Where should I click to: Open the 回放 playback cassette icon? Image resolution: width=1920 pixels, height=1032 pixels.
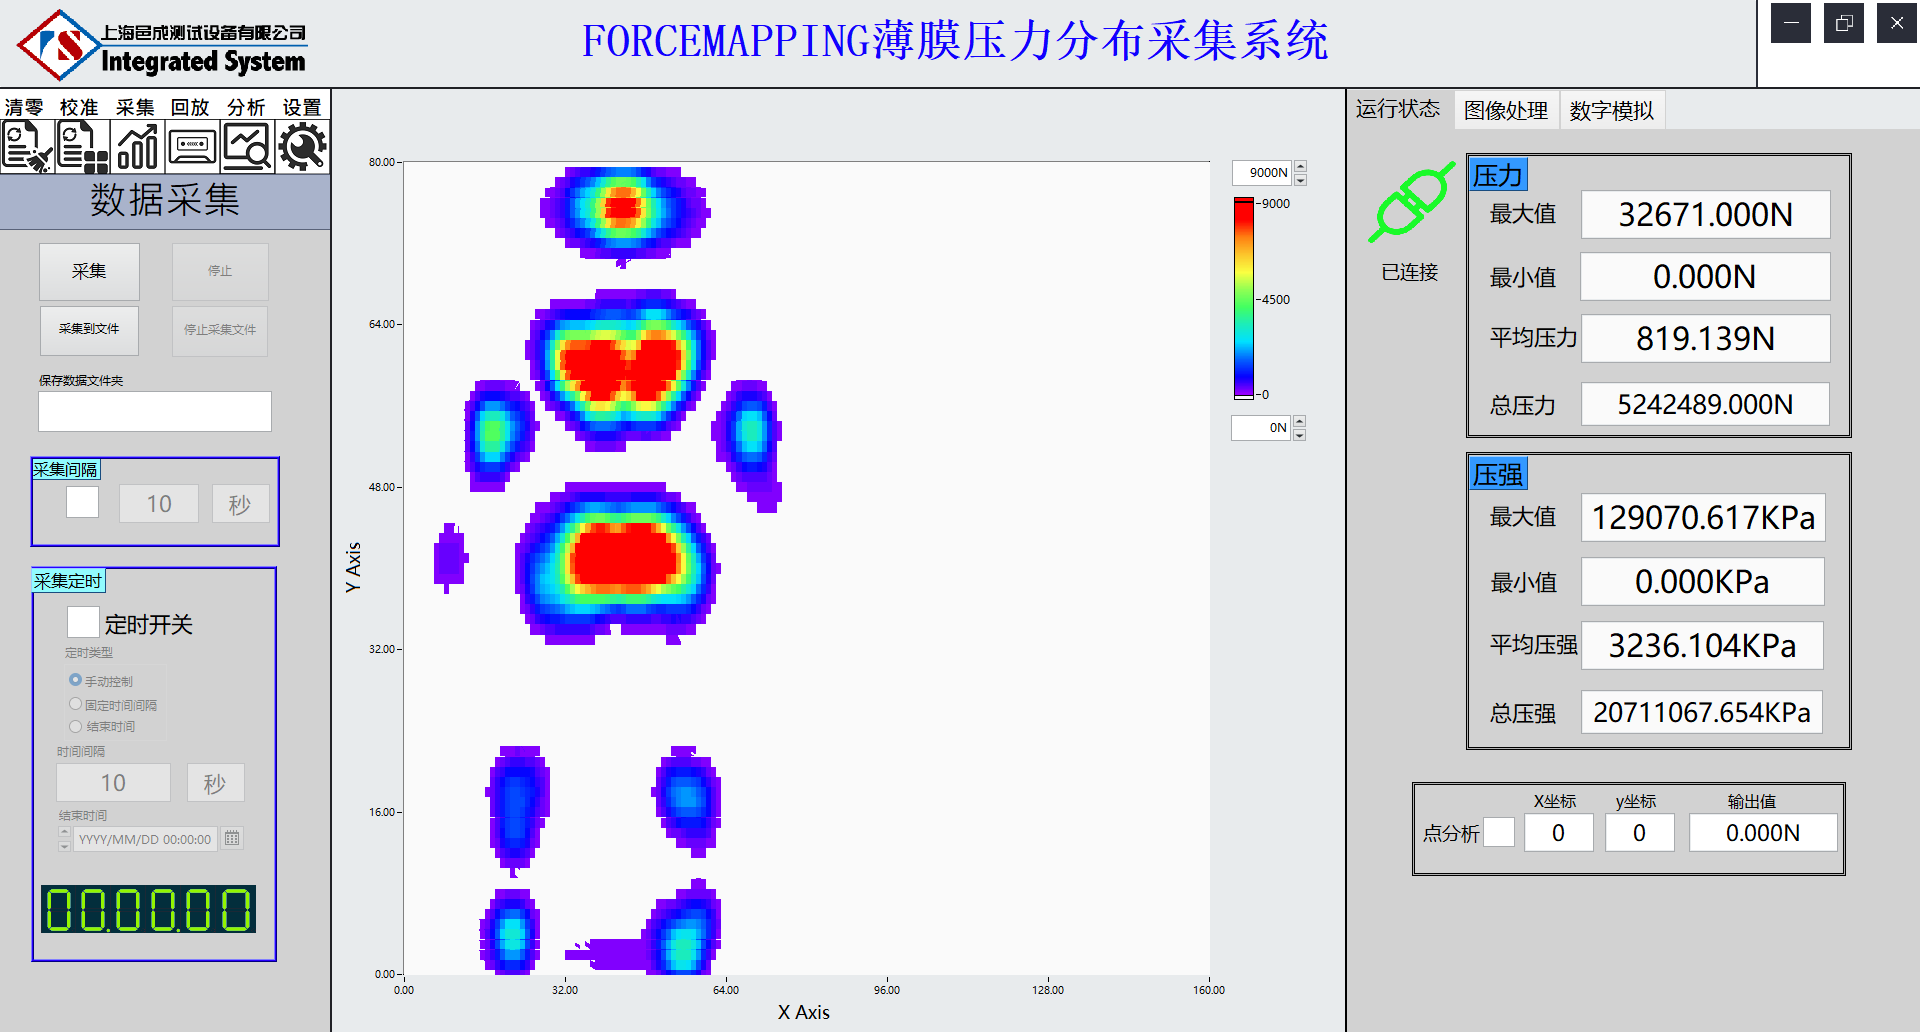(192, 147)
